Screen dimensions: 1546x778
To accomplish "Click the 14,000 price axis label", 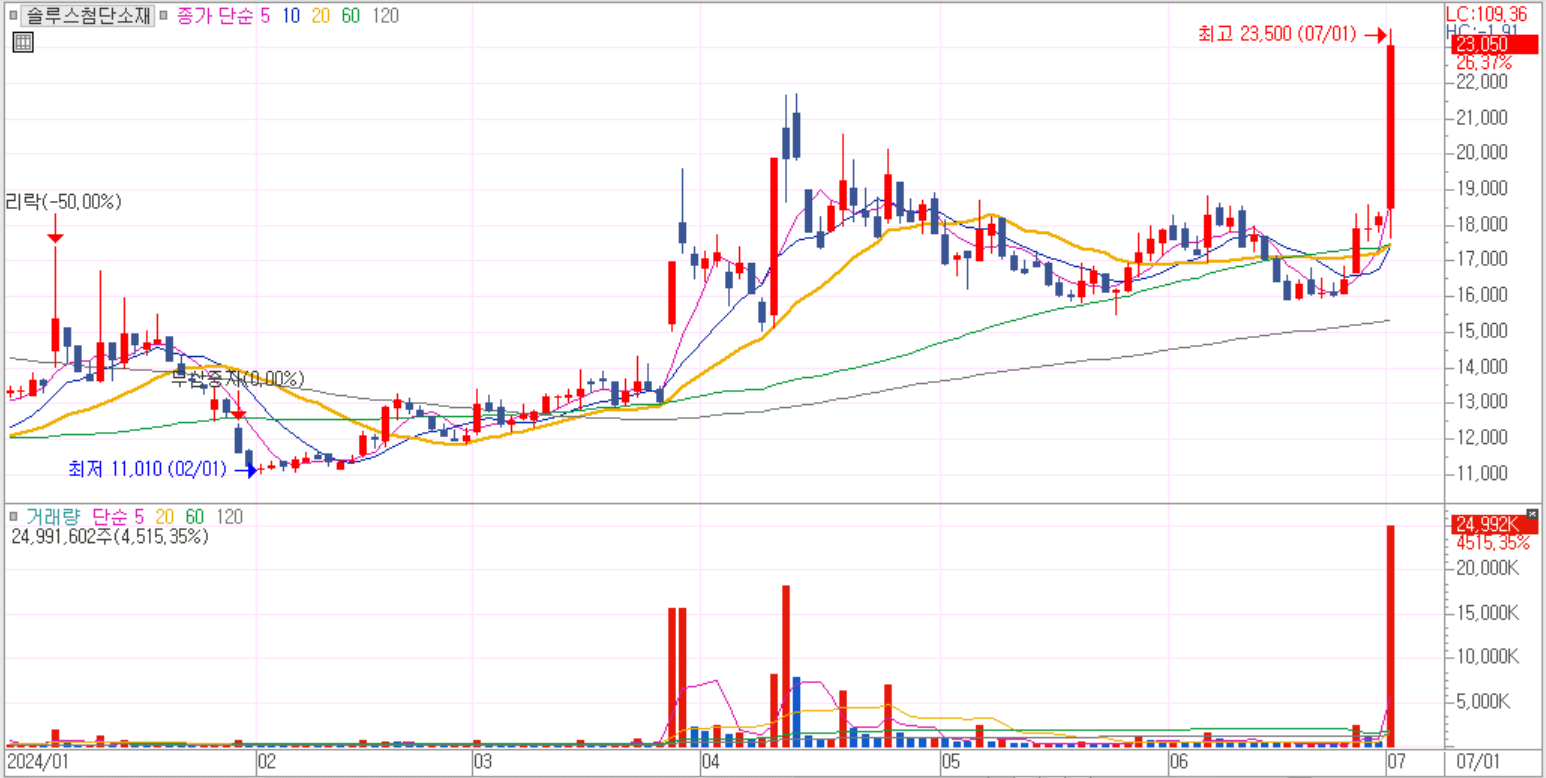I will point(1483,367).
